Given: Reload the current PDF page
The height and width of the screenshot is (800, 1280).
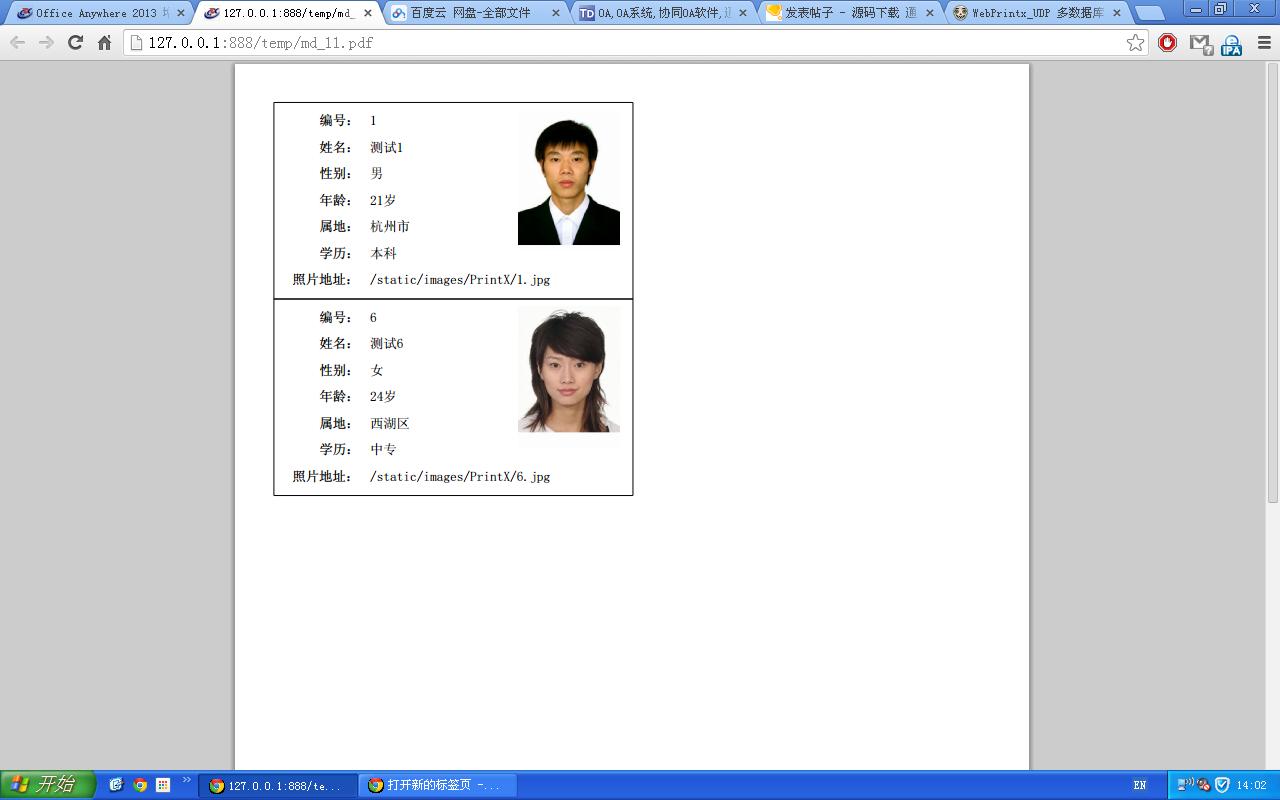Looking at the screenshot, I should pyautogui.click(x=75, y=43).
